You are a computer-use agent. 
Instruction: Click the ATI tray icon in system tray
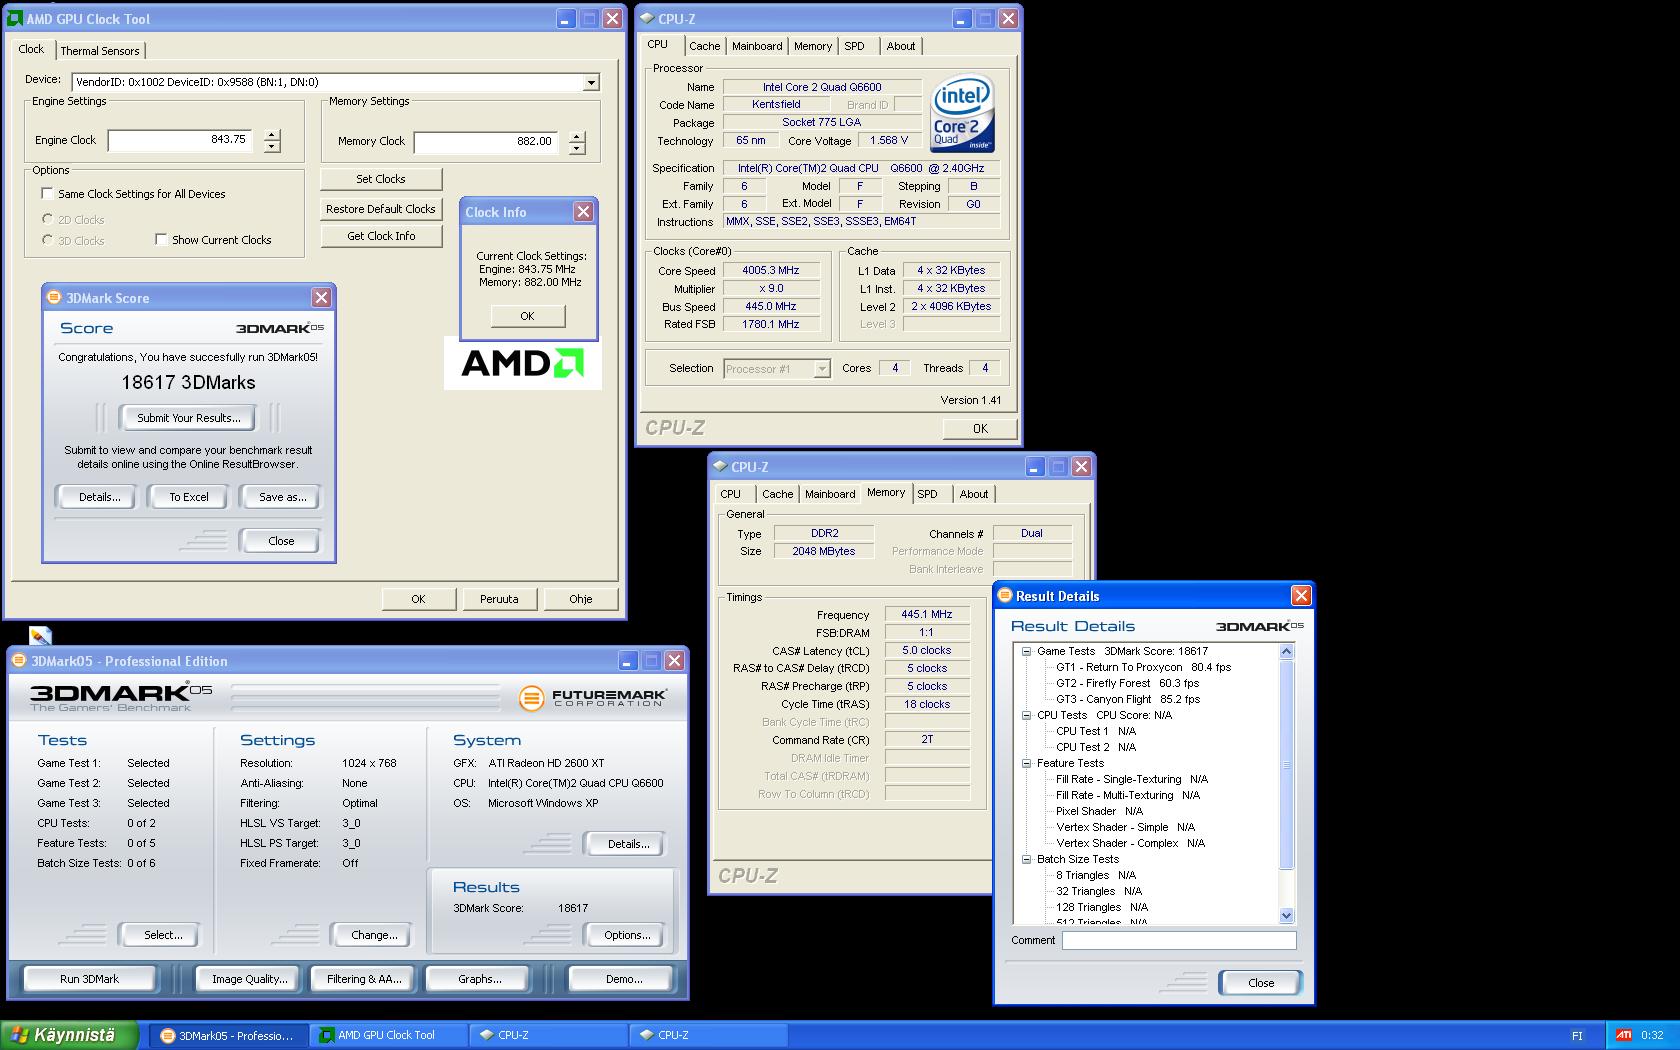tap(1624, 1035)
